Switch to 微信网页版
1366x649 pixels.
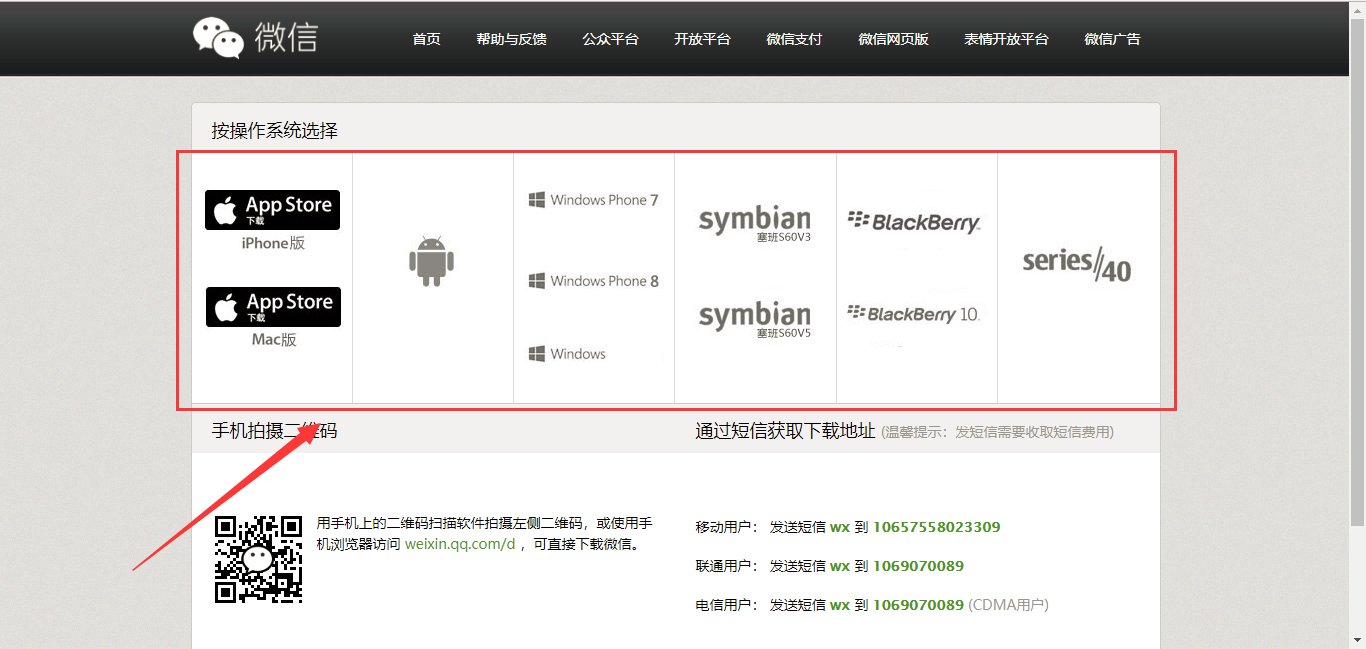click(x=893, y=39)
